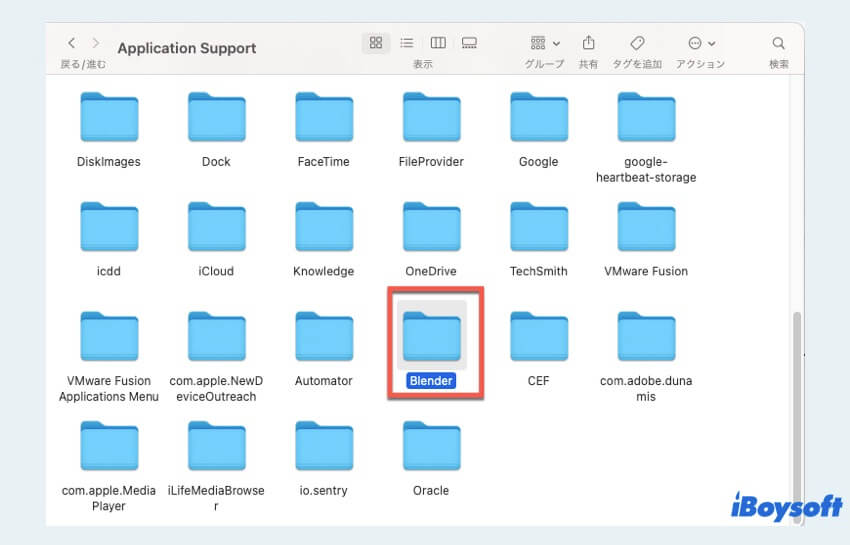Screen dimensions: 850x545
Task: Open the search magnifier icon
Action: pyautogui.click(x=778, y=43)
